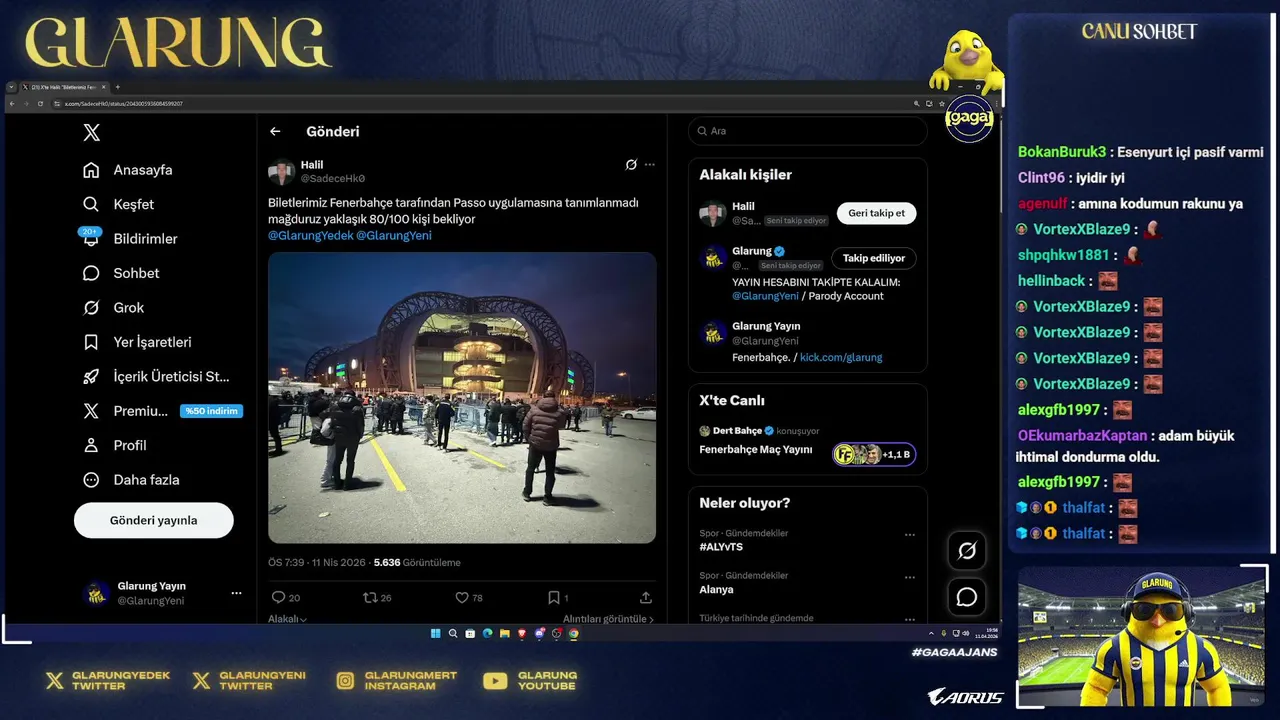The height and width of the screenshot is (720, 1280).
Task: Join Dert Bahçe Fenerbahçe Maç Yayını live
Action: tap(808, 443)
